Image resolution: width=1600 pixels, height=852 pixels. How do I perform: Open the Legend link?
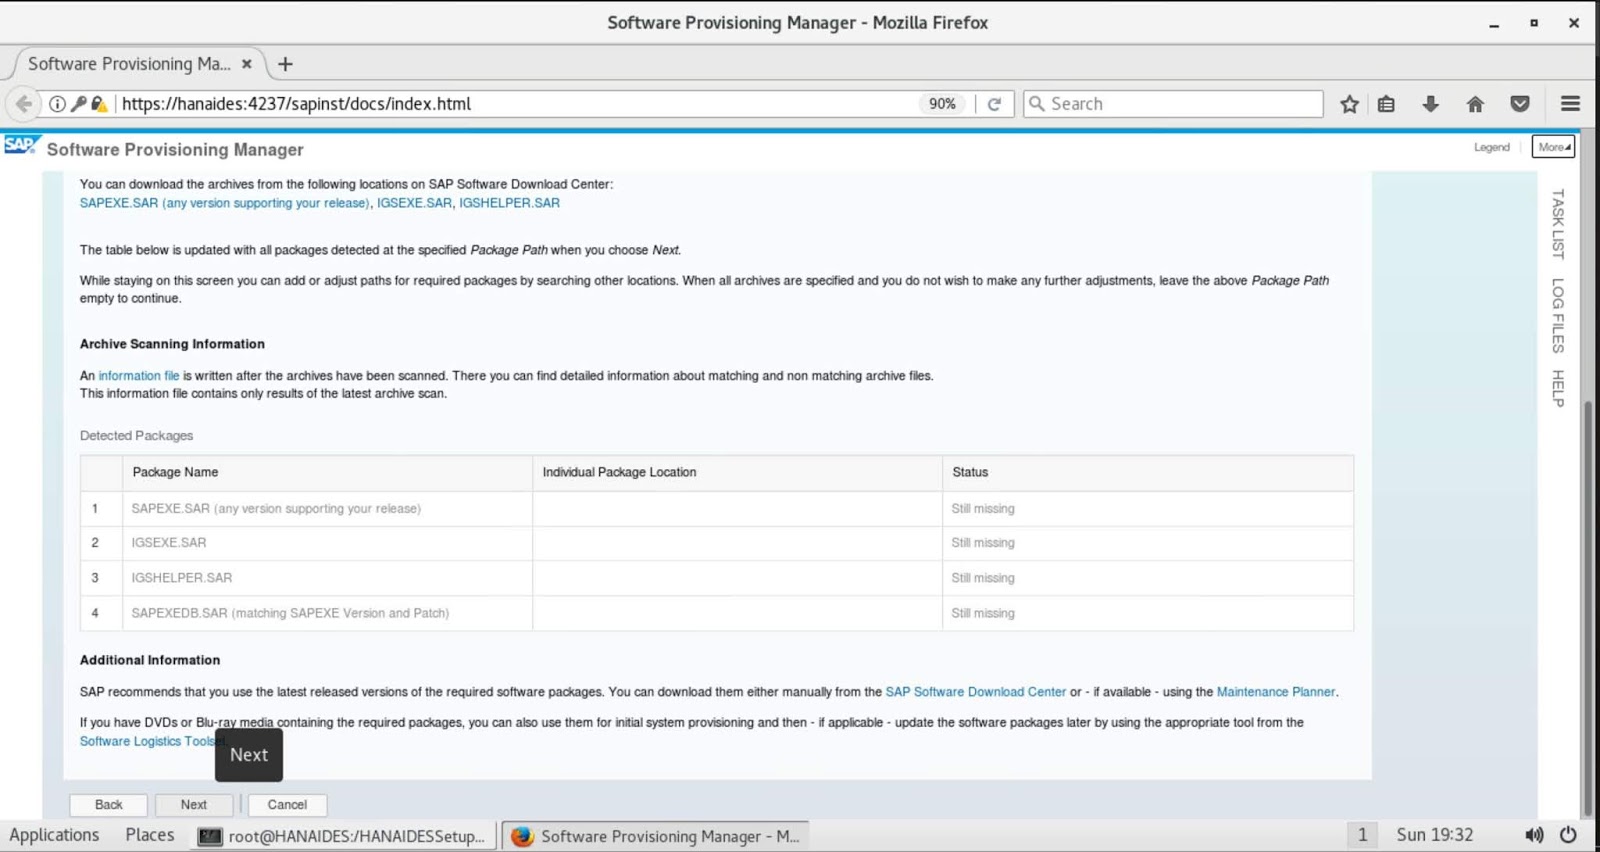1491,147
